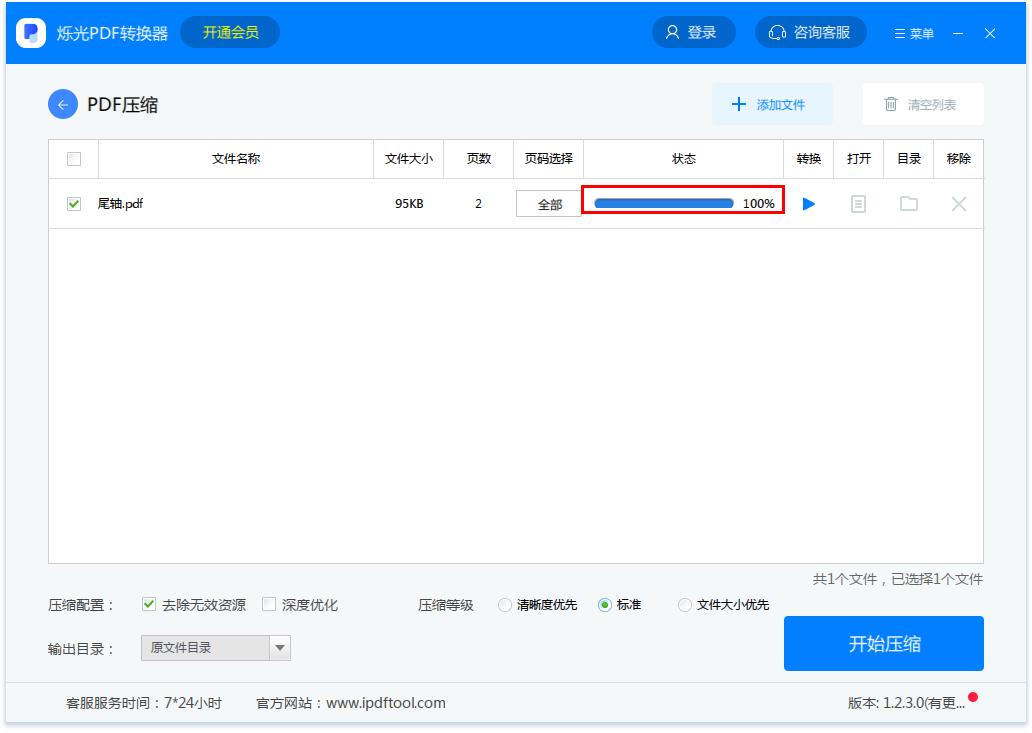Remove 尾轴.pdf using the X icon

(x=958, y=203)
